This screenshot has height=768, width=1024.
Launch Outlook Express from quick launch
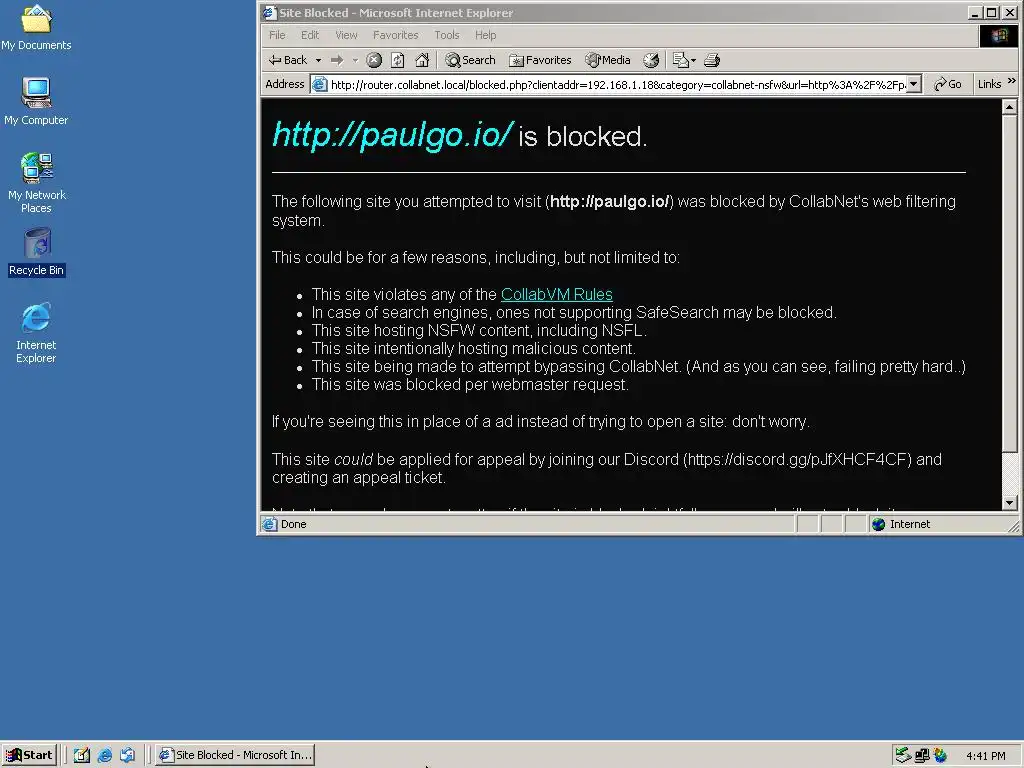pos(127,755)
